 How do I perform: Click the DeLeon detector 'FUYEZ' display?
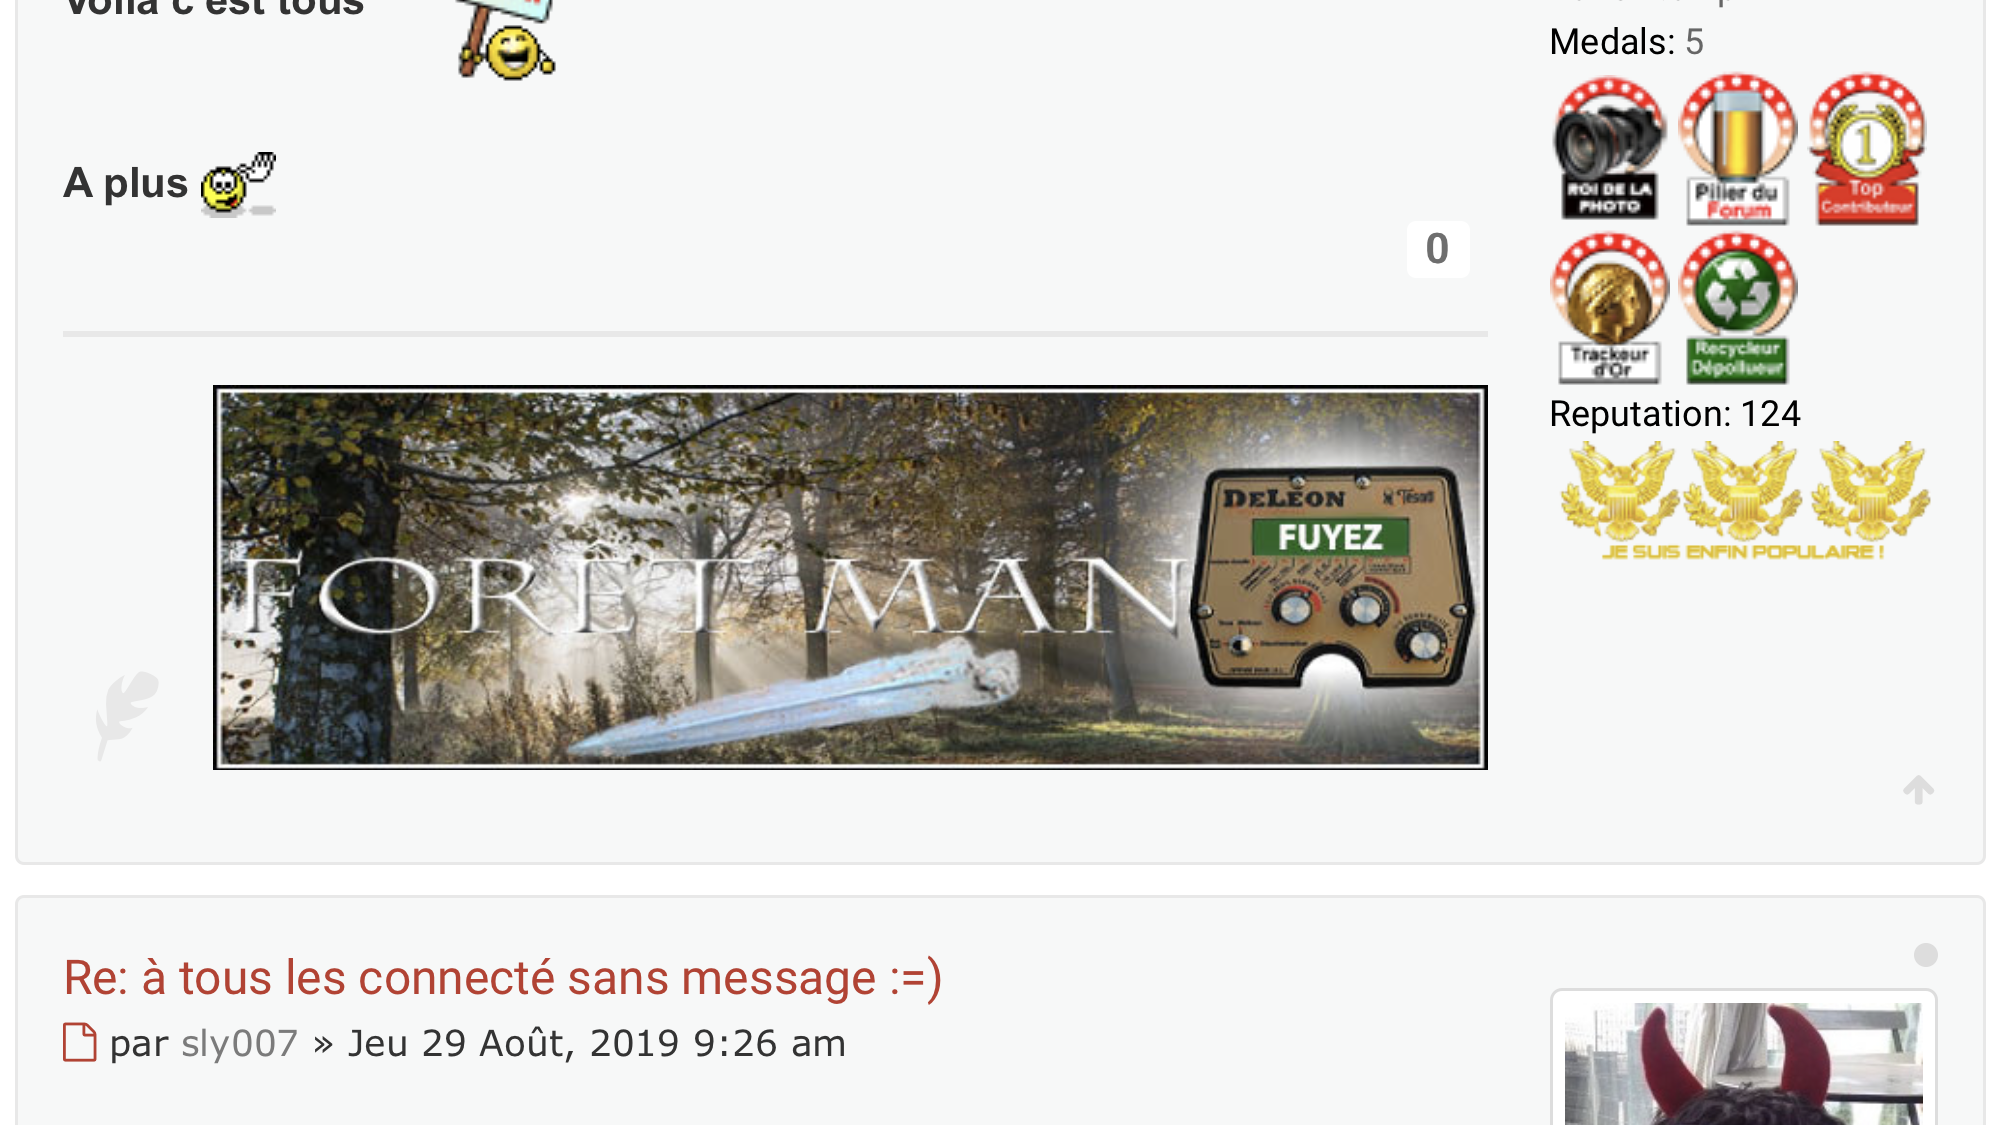1330,538
